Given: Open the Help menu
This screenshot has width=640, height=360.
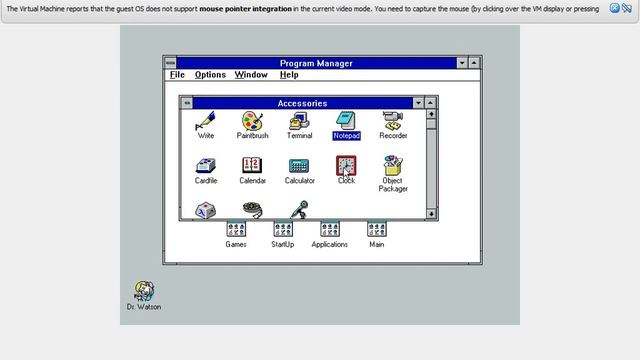Looking at the screenshot, I should 289,75.
